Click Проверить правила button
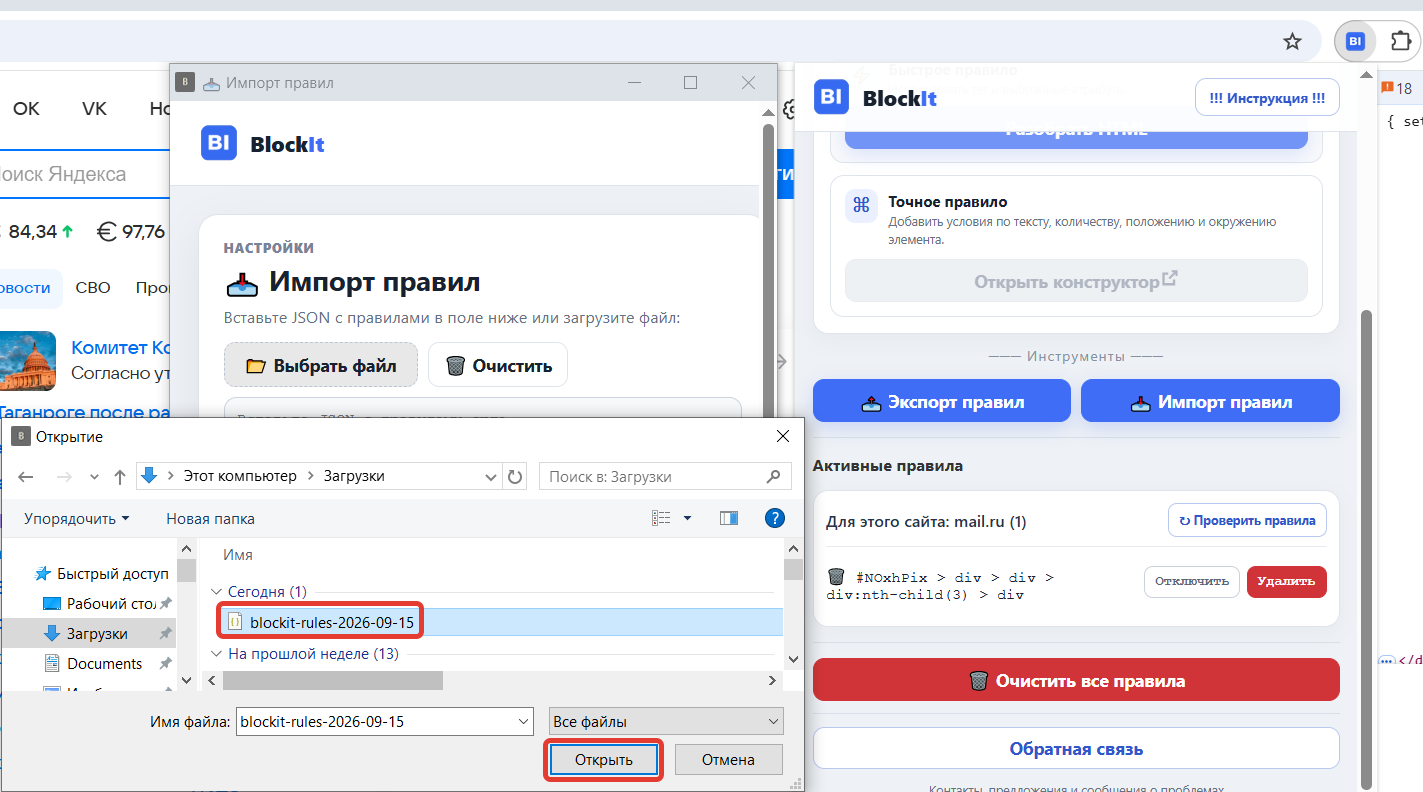The image size is (1423, 792). [1247, 520]
